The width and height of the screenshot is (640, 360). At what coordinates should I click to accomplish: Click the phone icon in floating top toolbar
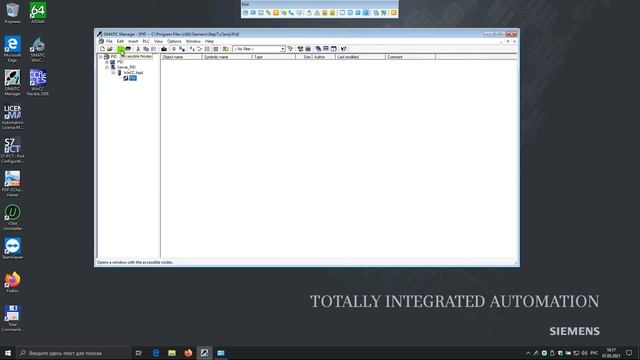tap(291, 13)
